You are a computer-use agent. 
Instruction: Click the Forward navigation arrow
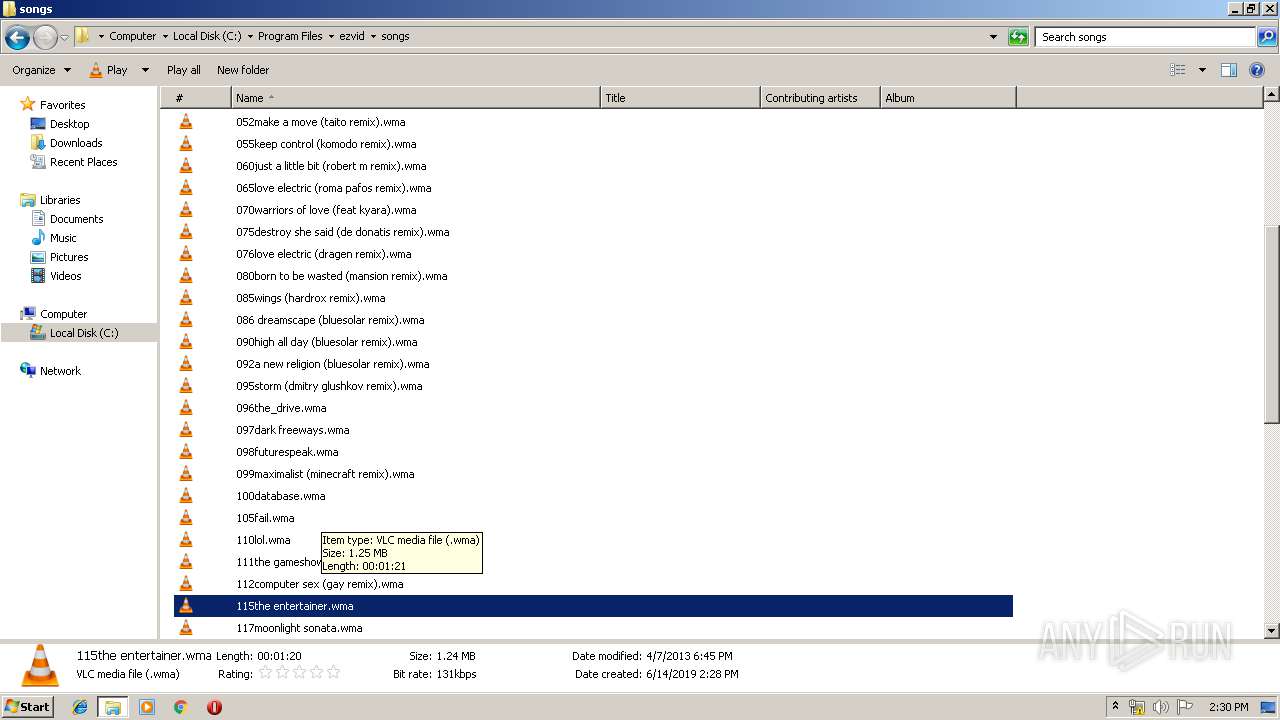[x=45, y=37]
